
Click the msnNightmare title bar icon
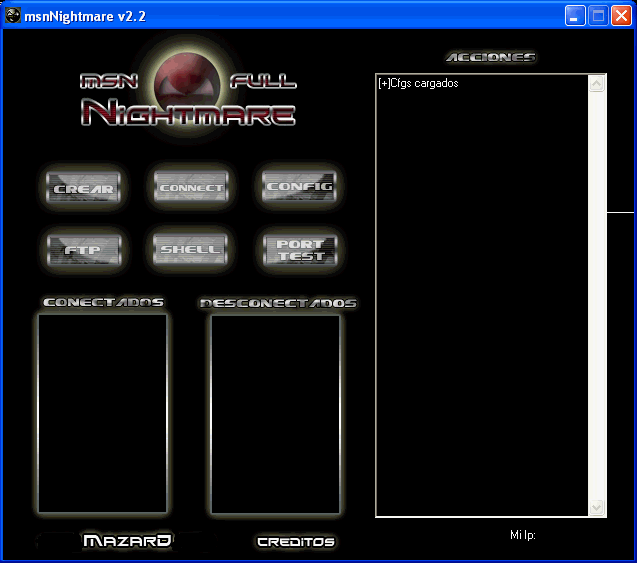[12, 16]
